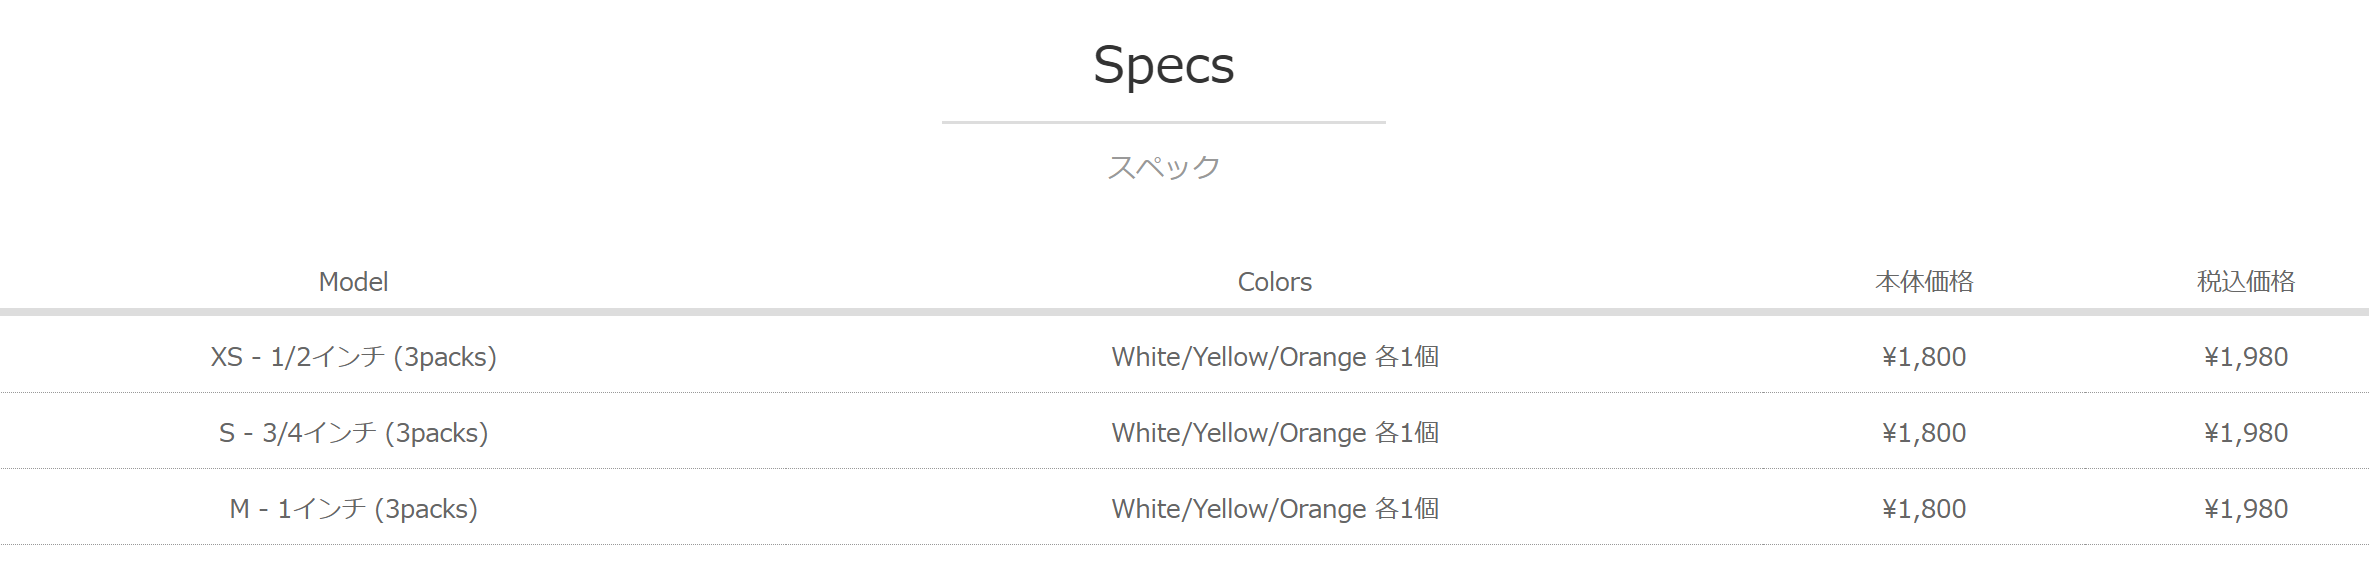Image resolution: width=2369 pixels, height=581 pixels.
Task: Click ¥1,980 tax-included price in S row
Action: tap(2246, 433)
